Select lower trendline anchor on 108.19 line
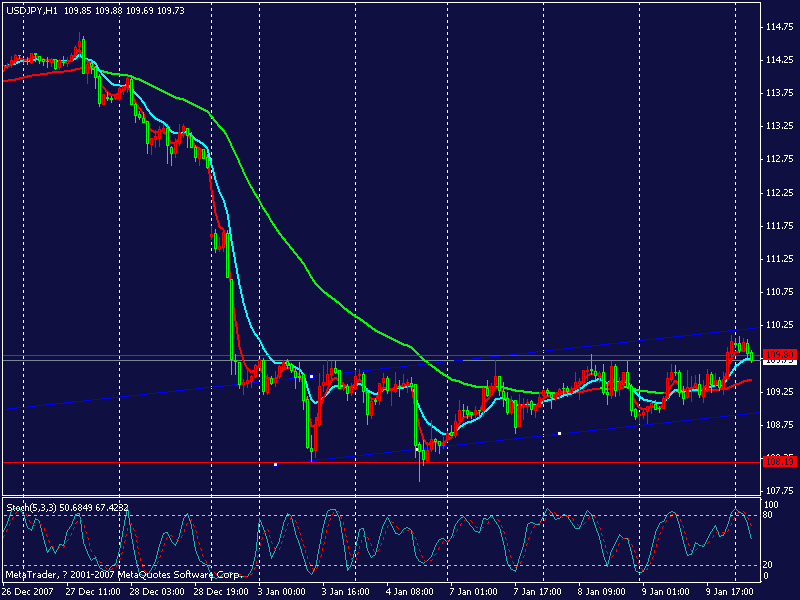The image size is (800, 600). 276,465
